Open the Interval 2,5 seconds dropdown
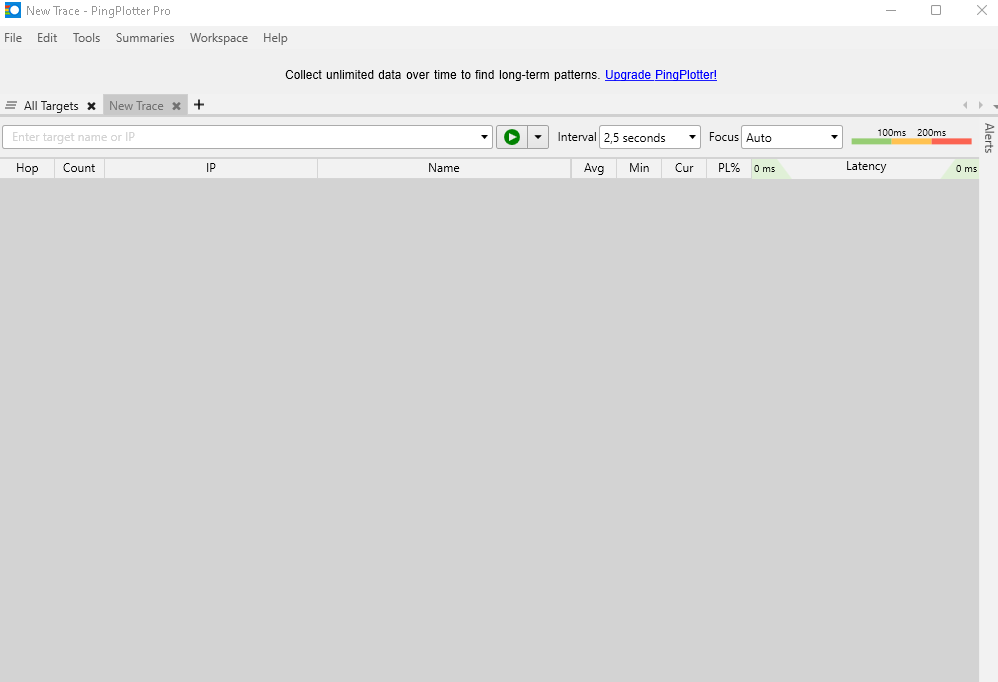Viewport: 998px width, 682px height. click(x=650, y=137)
